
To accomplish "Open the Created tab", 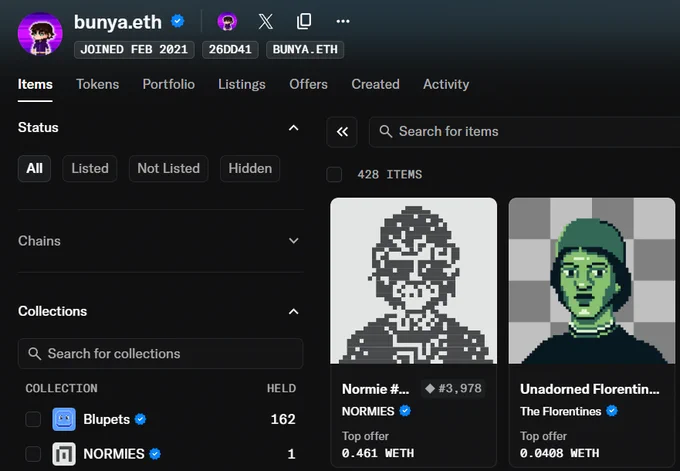I will (x=375, y=84).
